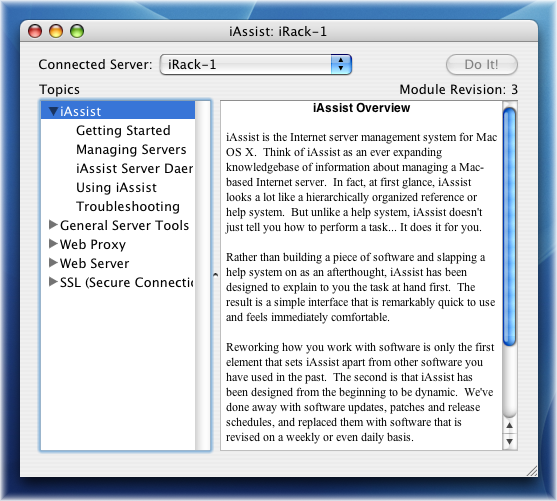This screenshot has width=557, height=501.
Task: Select the Web Server row text
Action: (94, 263)
